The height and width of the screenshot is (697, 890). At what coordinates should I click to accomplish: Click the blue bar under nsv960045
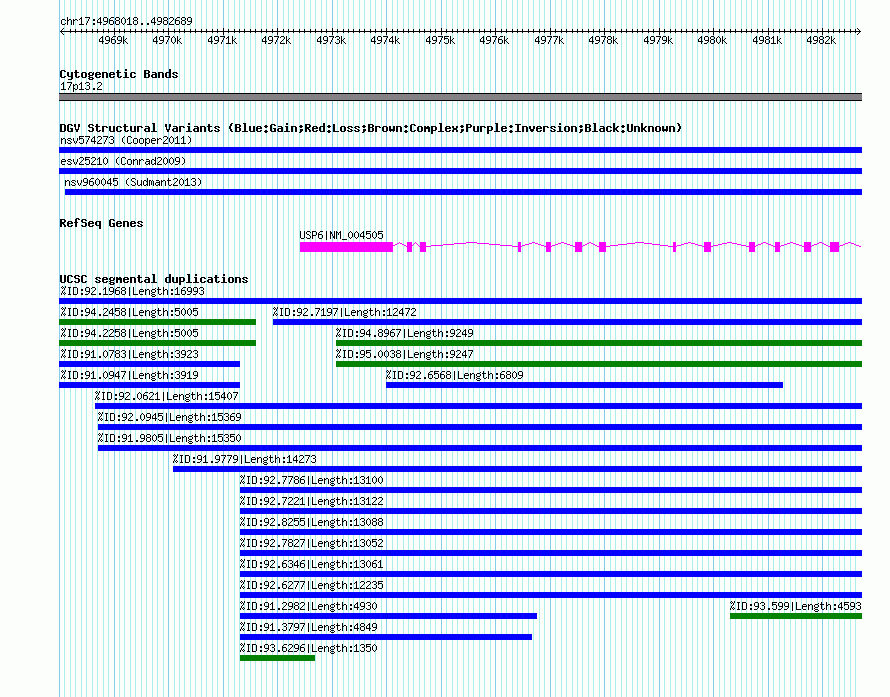point(463,192)
